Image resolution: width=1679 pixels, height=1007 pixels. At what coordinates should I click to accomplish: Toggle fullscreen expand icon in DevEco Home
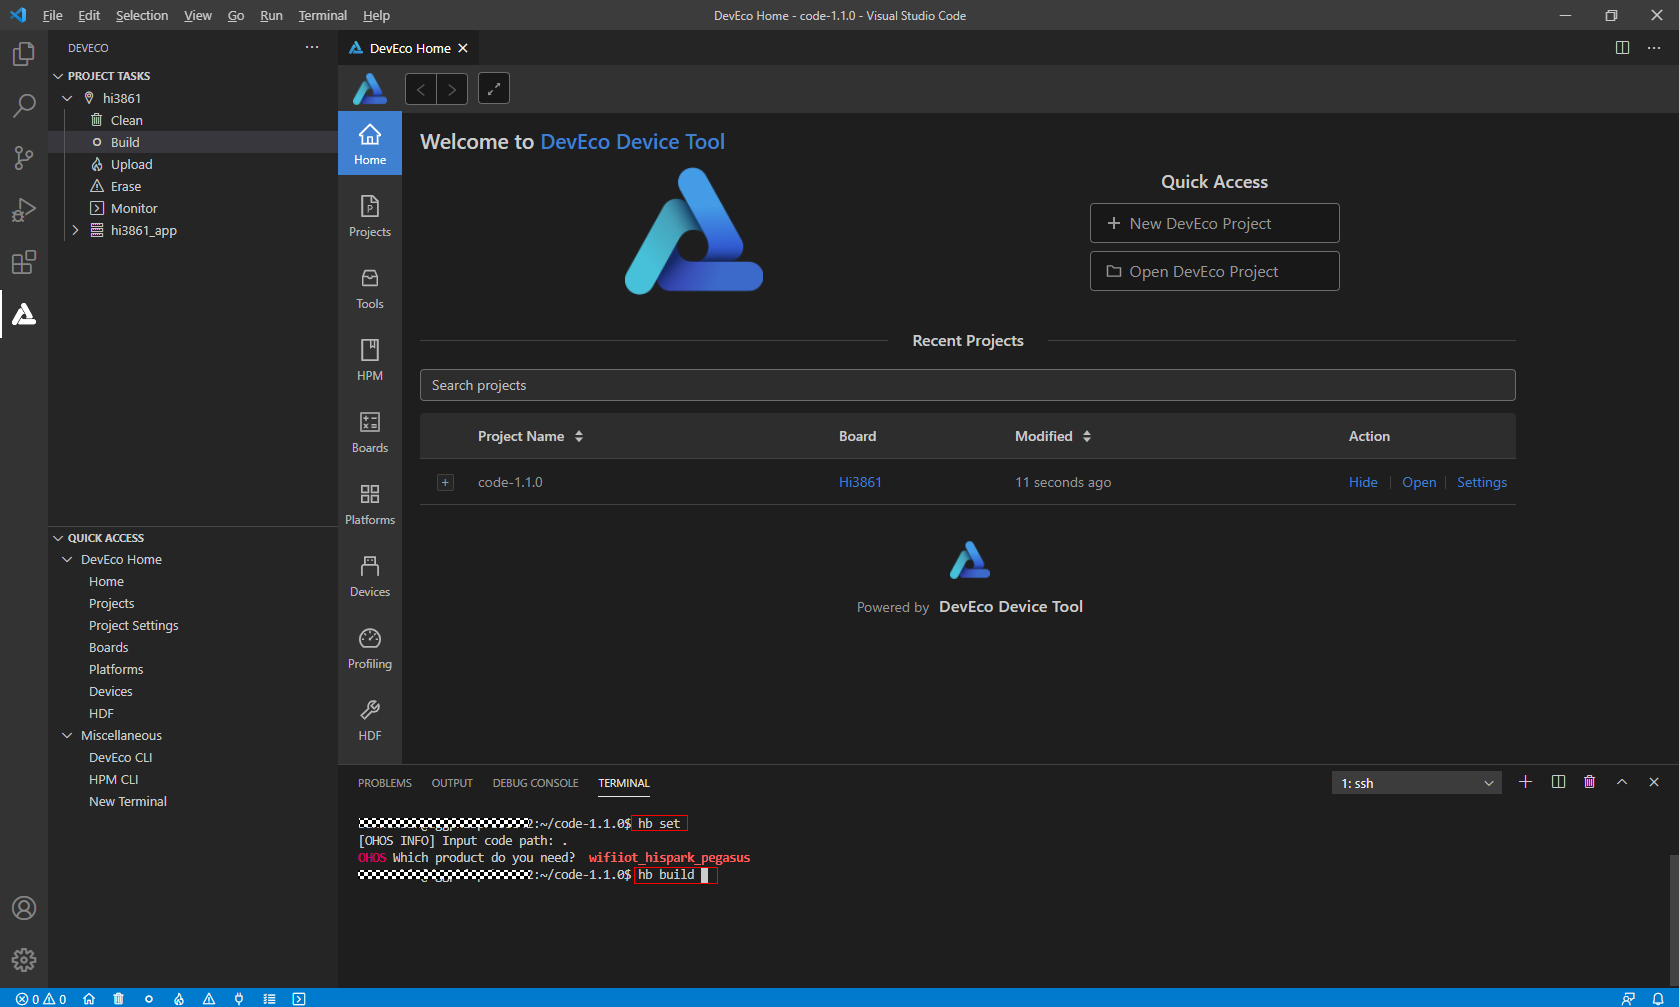coord(494,89)
